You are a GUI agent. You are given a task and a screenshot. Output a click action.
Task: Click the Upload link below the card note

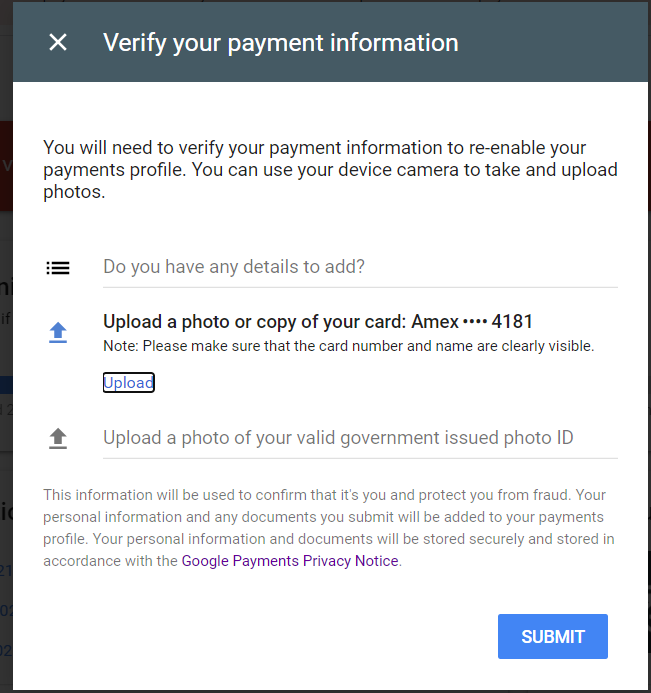tap(128, 383)
